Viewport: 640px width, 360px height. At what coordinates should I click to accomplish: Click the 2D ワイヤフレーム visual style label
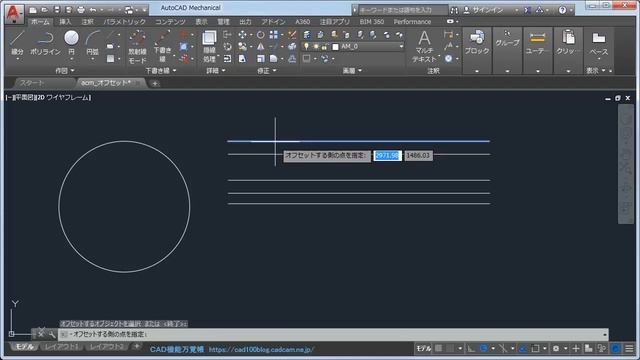(x=63, y=98)
